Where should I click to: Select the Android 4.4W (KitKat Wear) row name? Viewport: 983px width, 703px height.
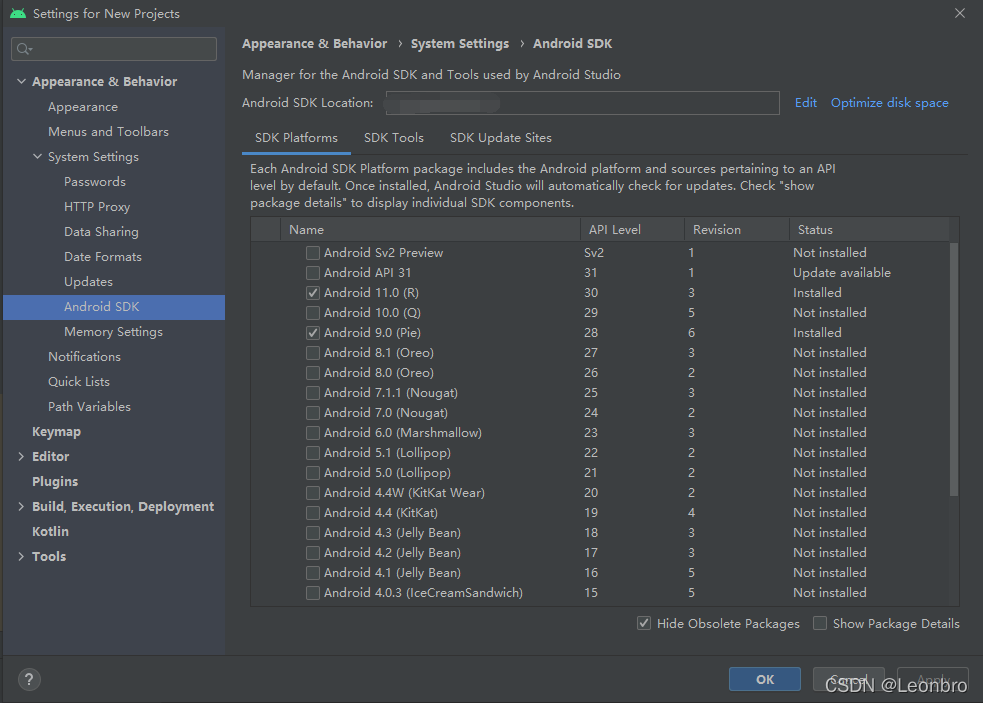point(404,493)
